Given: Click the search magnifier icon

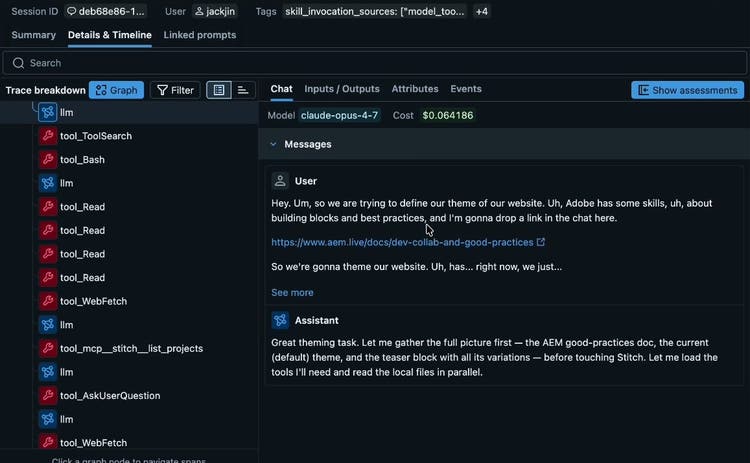Looking at the screenshot, I should tap(18, 63).
